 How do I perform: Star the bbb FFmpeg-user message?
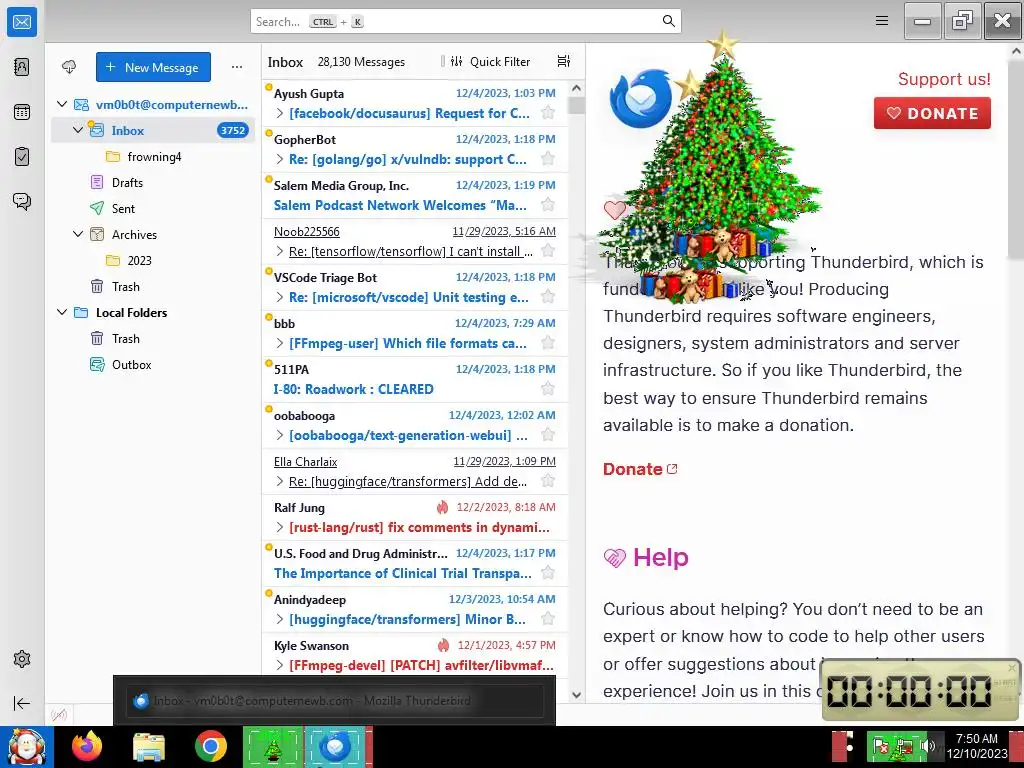(x=548, y=343)
